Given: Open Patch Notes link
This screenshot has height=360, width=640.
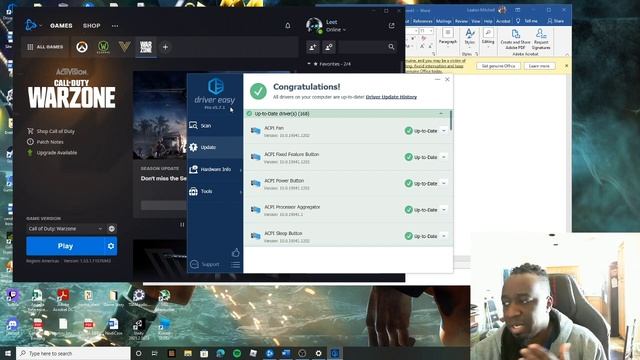Looking at the screenshot, I should tap(46, 142).
